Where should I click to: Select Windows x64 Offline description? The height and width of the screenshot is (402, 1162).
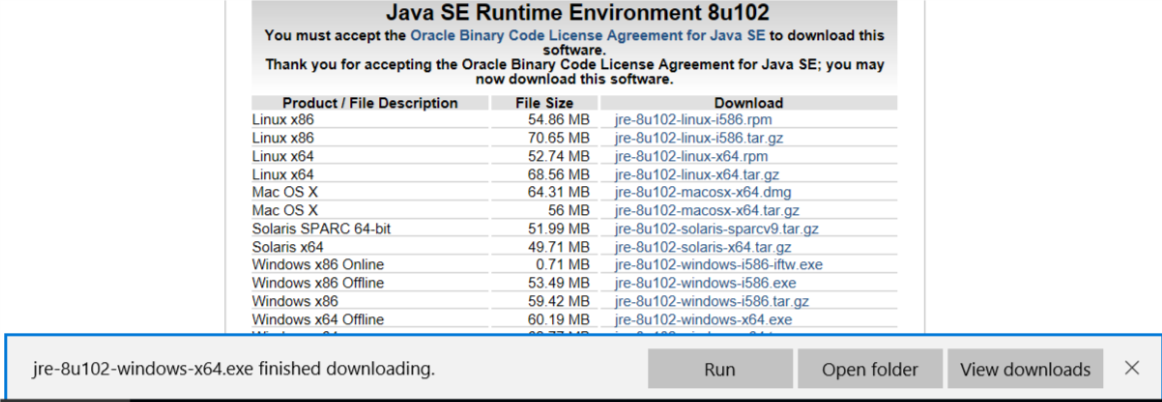318,320
